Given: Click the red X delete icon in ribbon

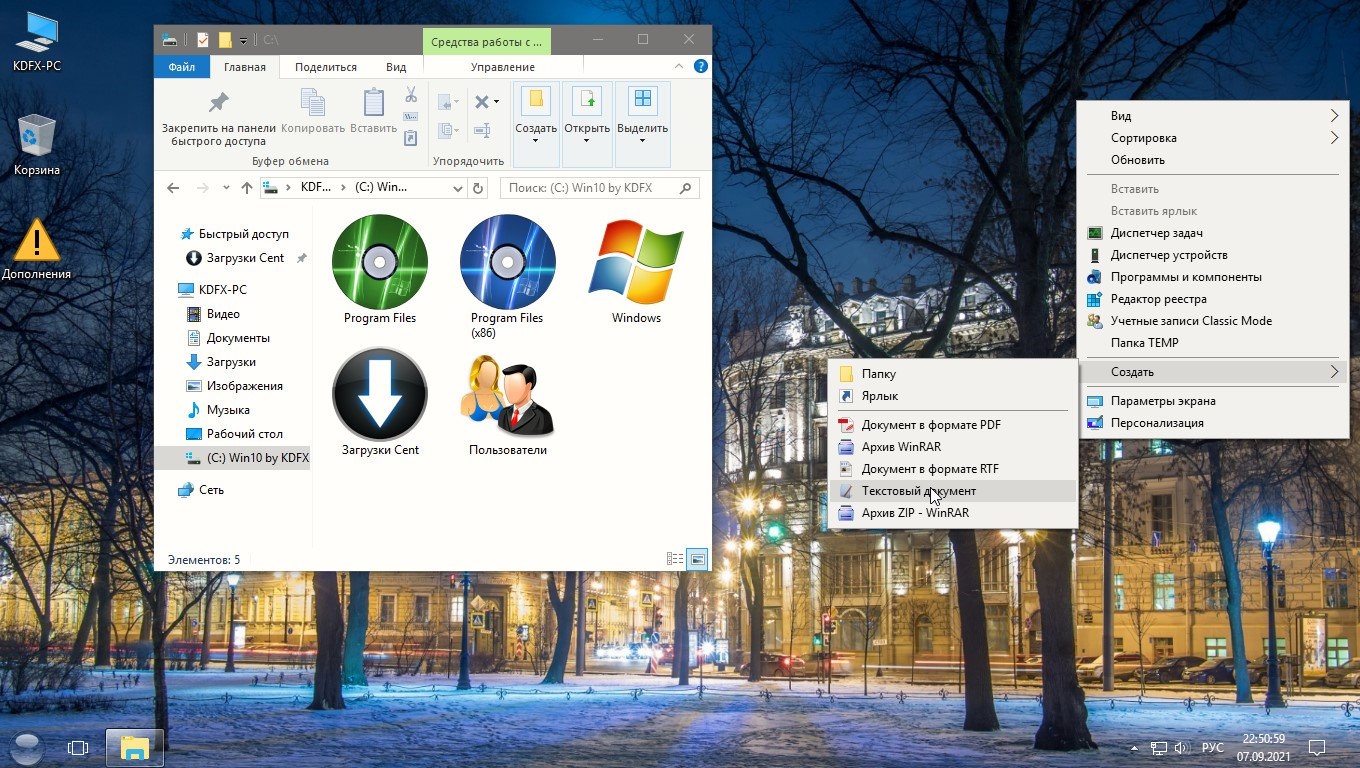Looking at the screenshot, I should pyautogui.click(x=481, y=101).
